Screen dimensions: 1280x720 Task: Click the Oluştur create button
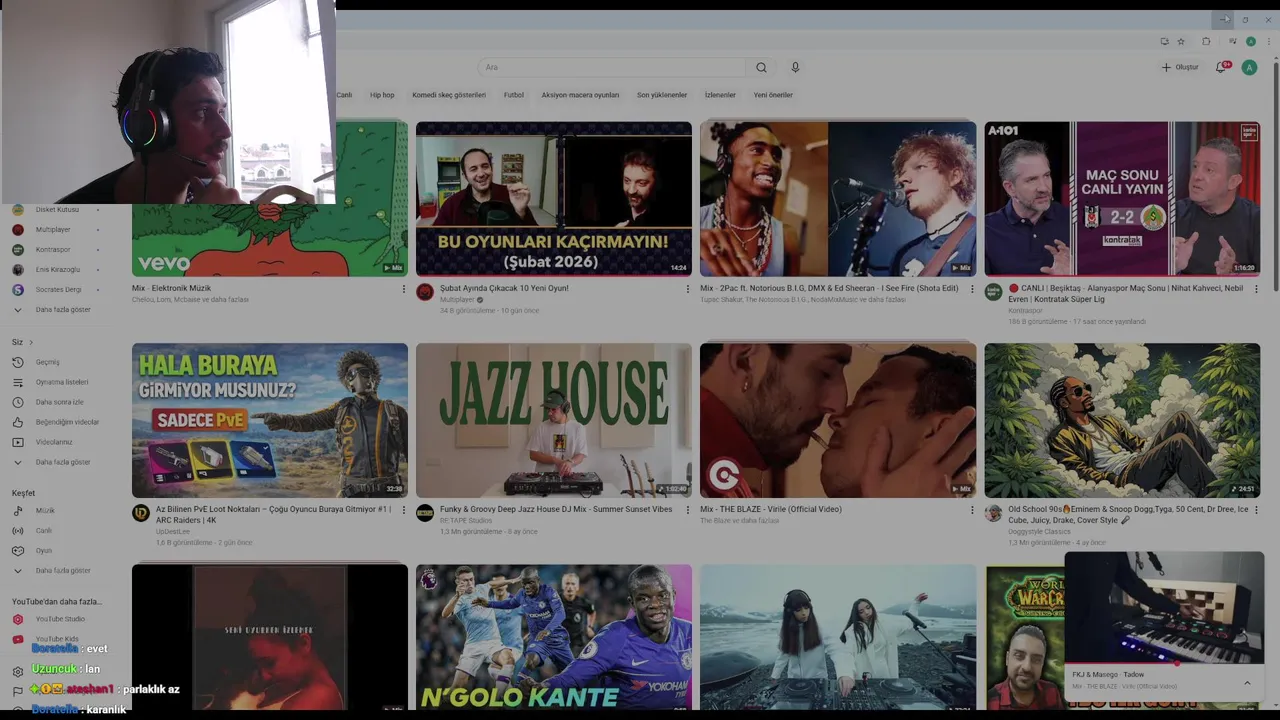coord(1180,67)
